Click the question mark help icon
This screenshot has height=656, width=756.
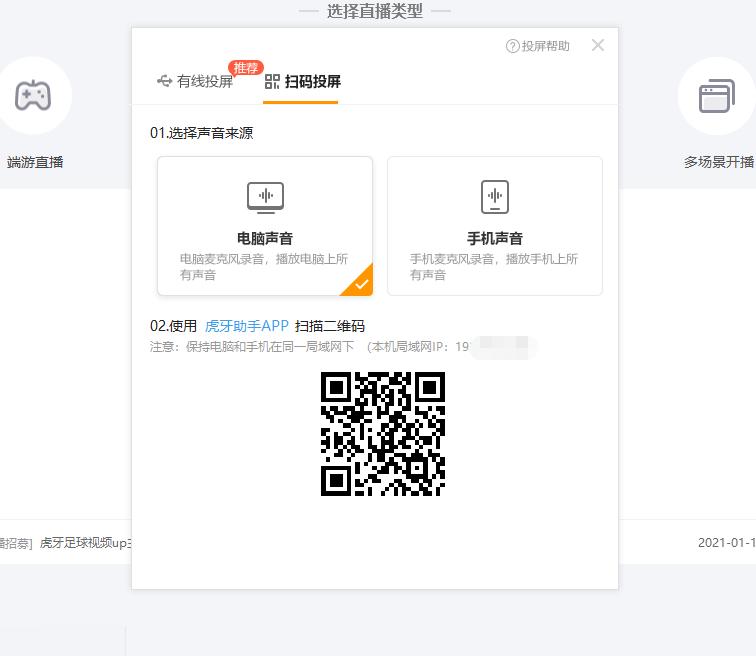(513, 46)
